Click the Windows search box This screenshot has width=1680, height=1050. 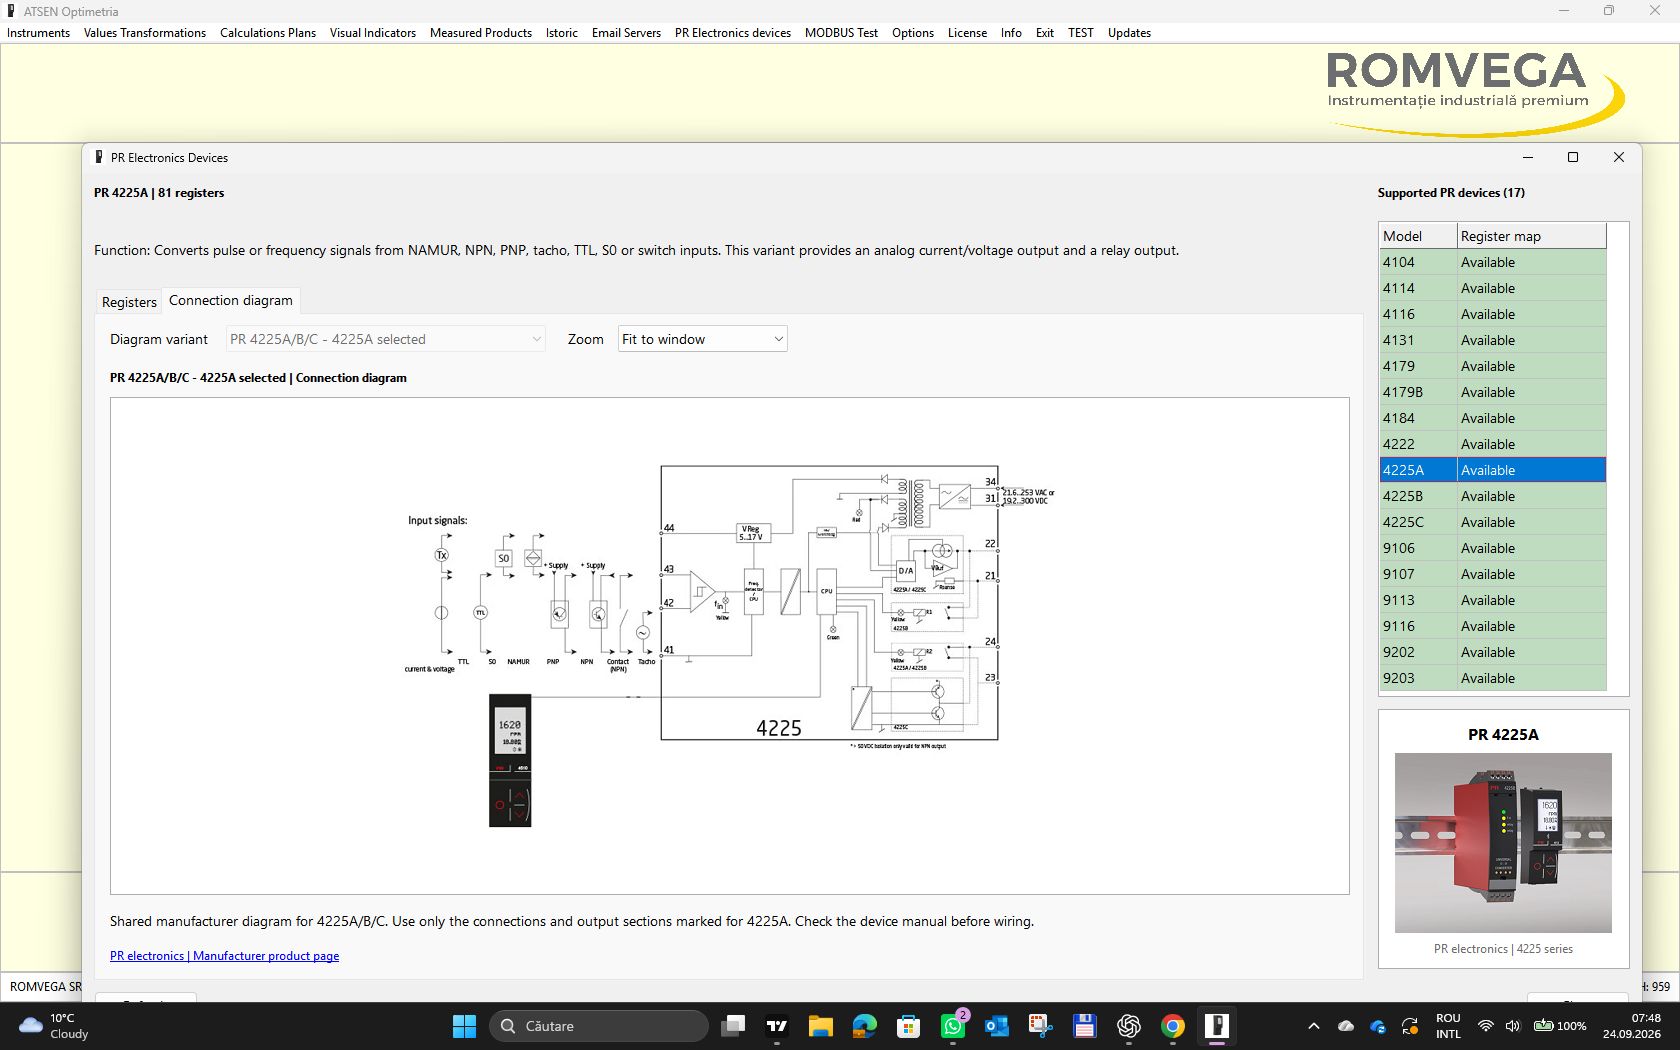[x=599, y=1026]
